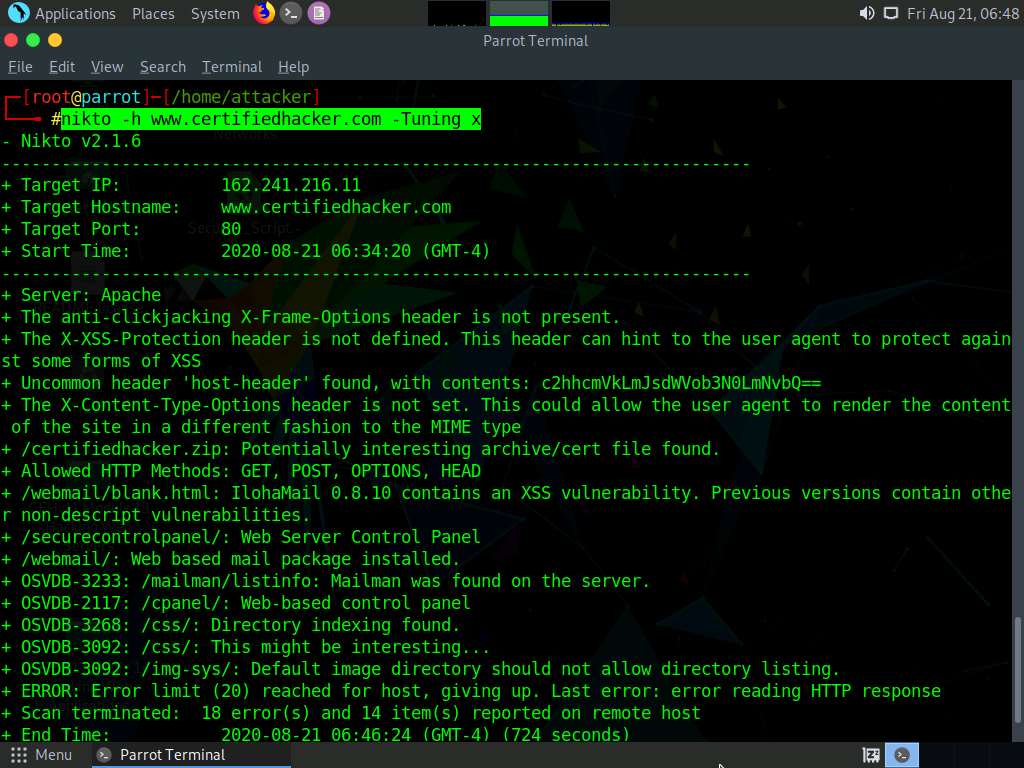
Task: Open the Search menu
Action: [163, 67]
